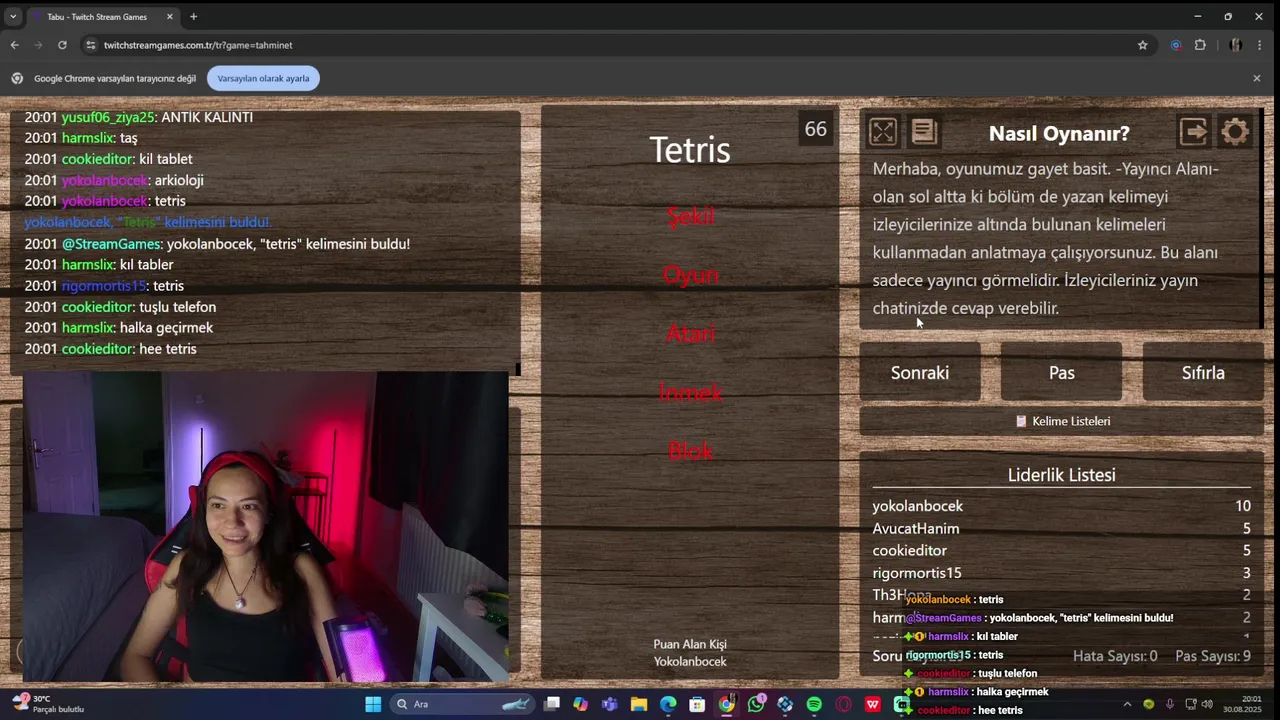Click Puan Alan Kişi Yokolanbocek label
This screenshot has width=1280, height=720.
(x=690, y=653)
